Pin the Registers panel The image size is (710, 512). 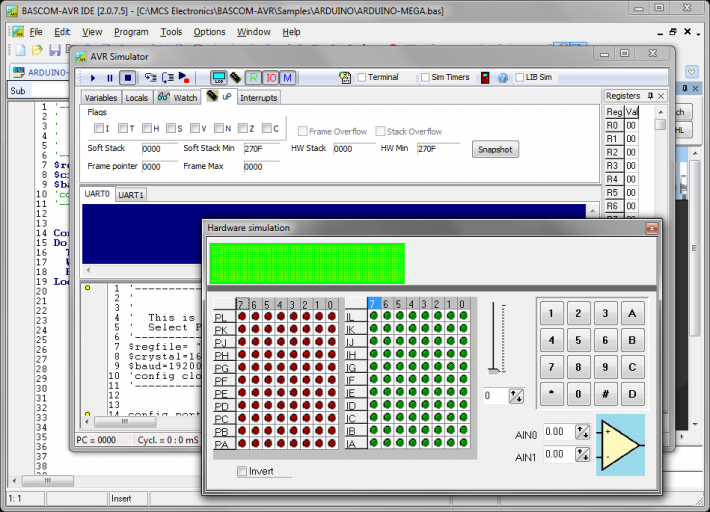pyautogui.click(x=650, y=96)
